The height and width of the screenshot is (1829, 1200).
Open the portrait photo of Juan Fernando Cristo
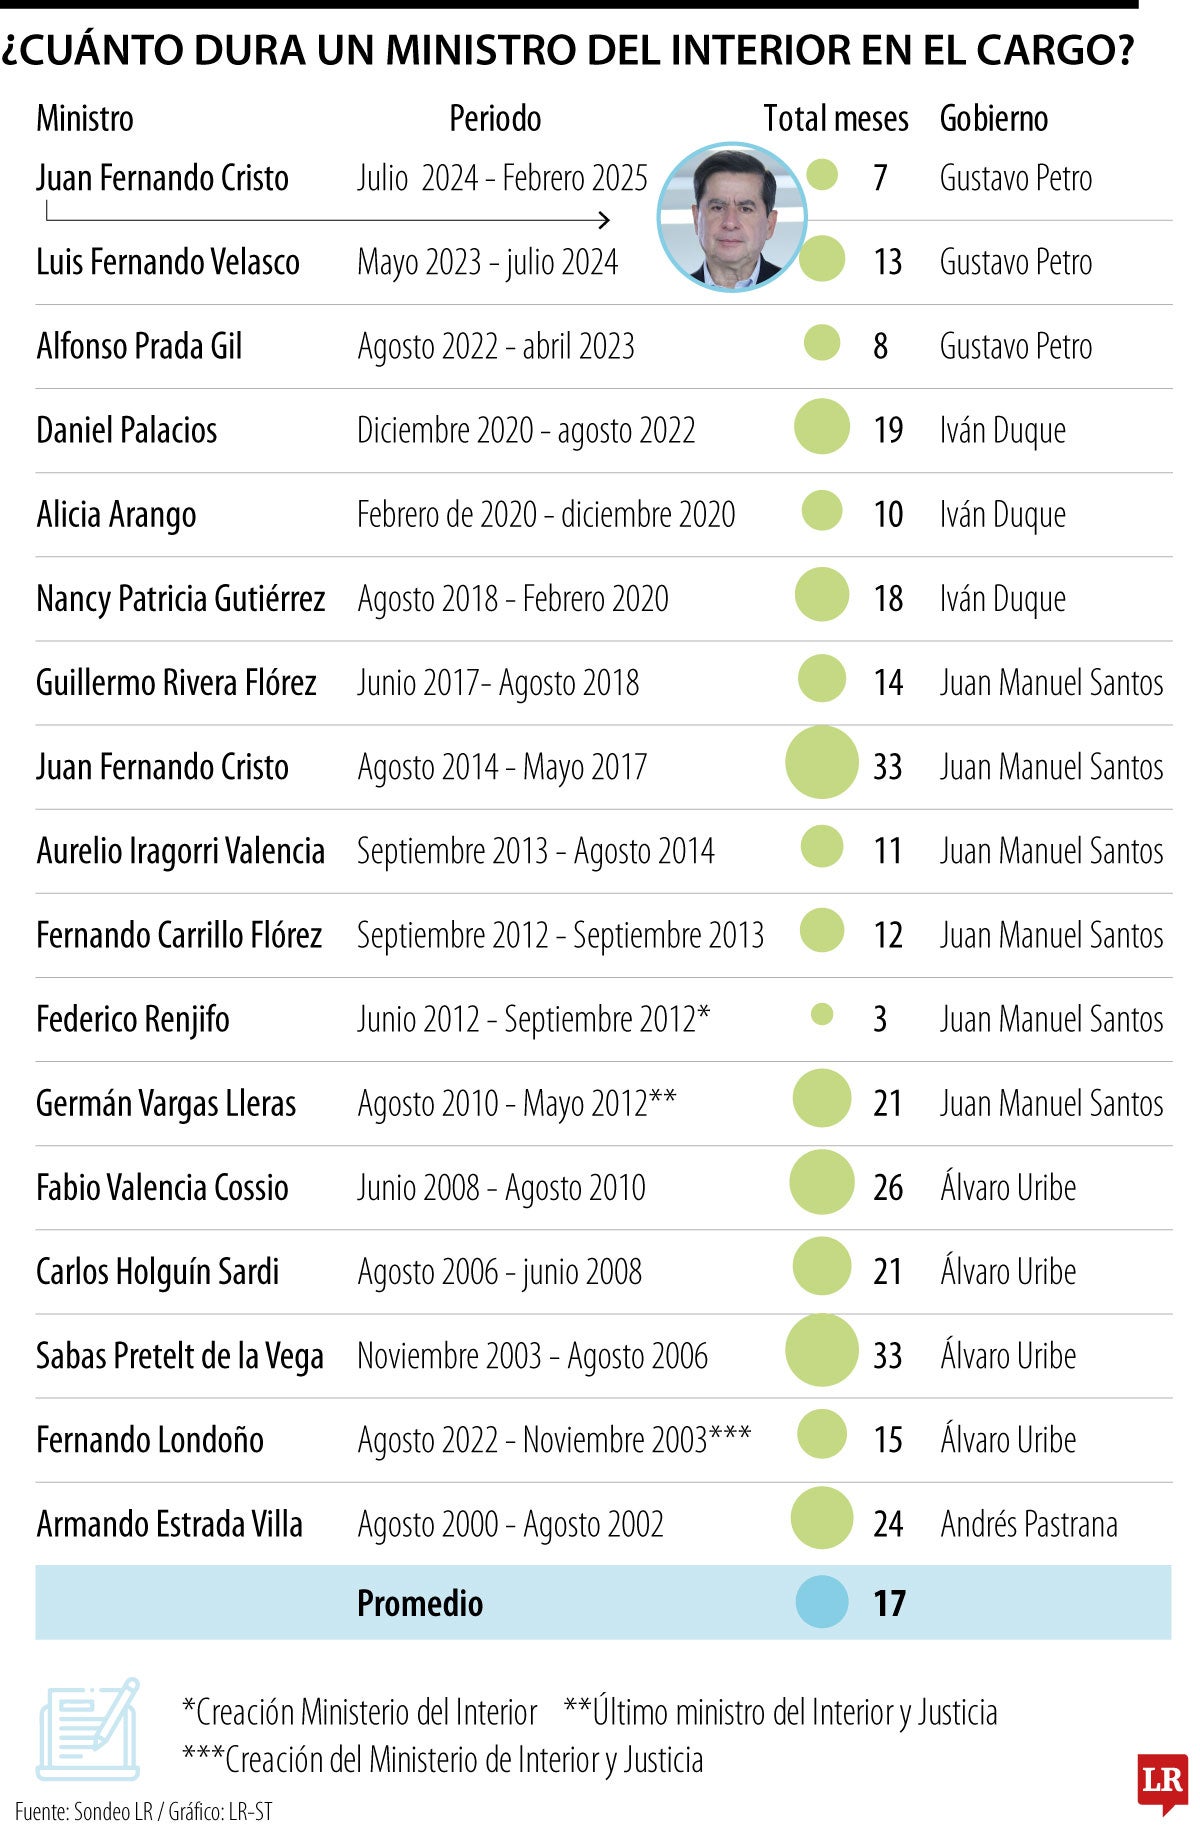[x=732, y=217]
